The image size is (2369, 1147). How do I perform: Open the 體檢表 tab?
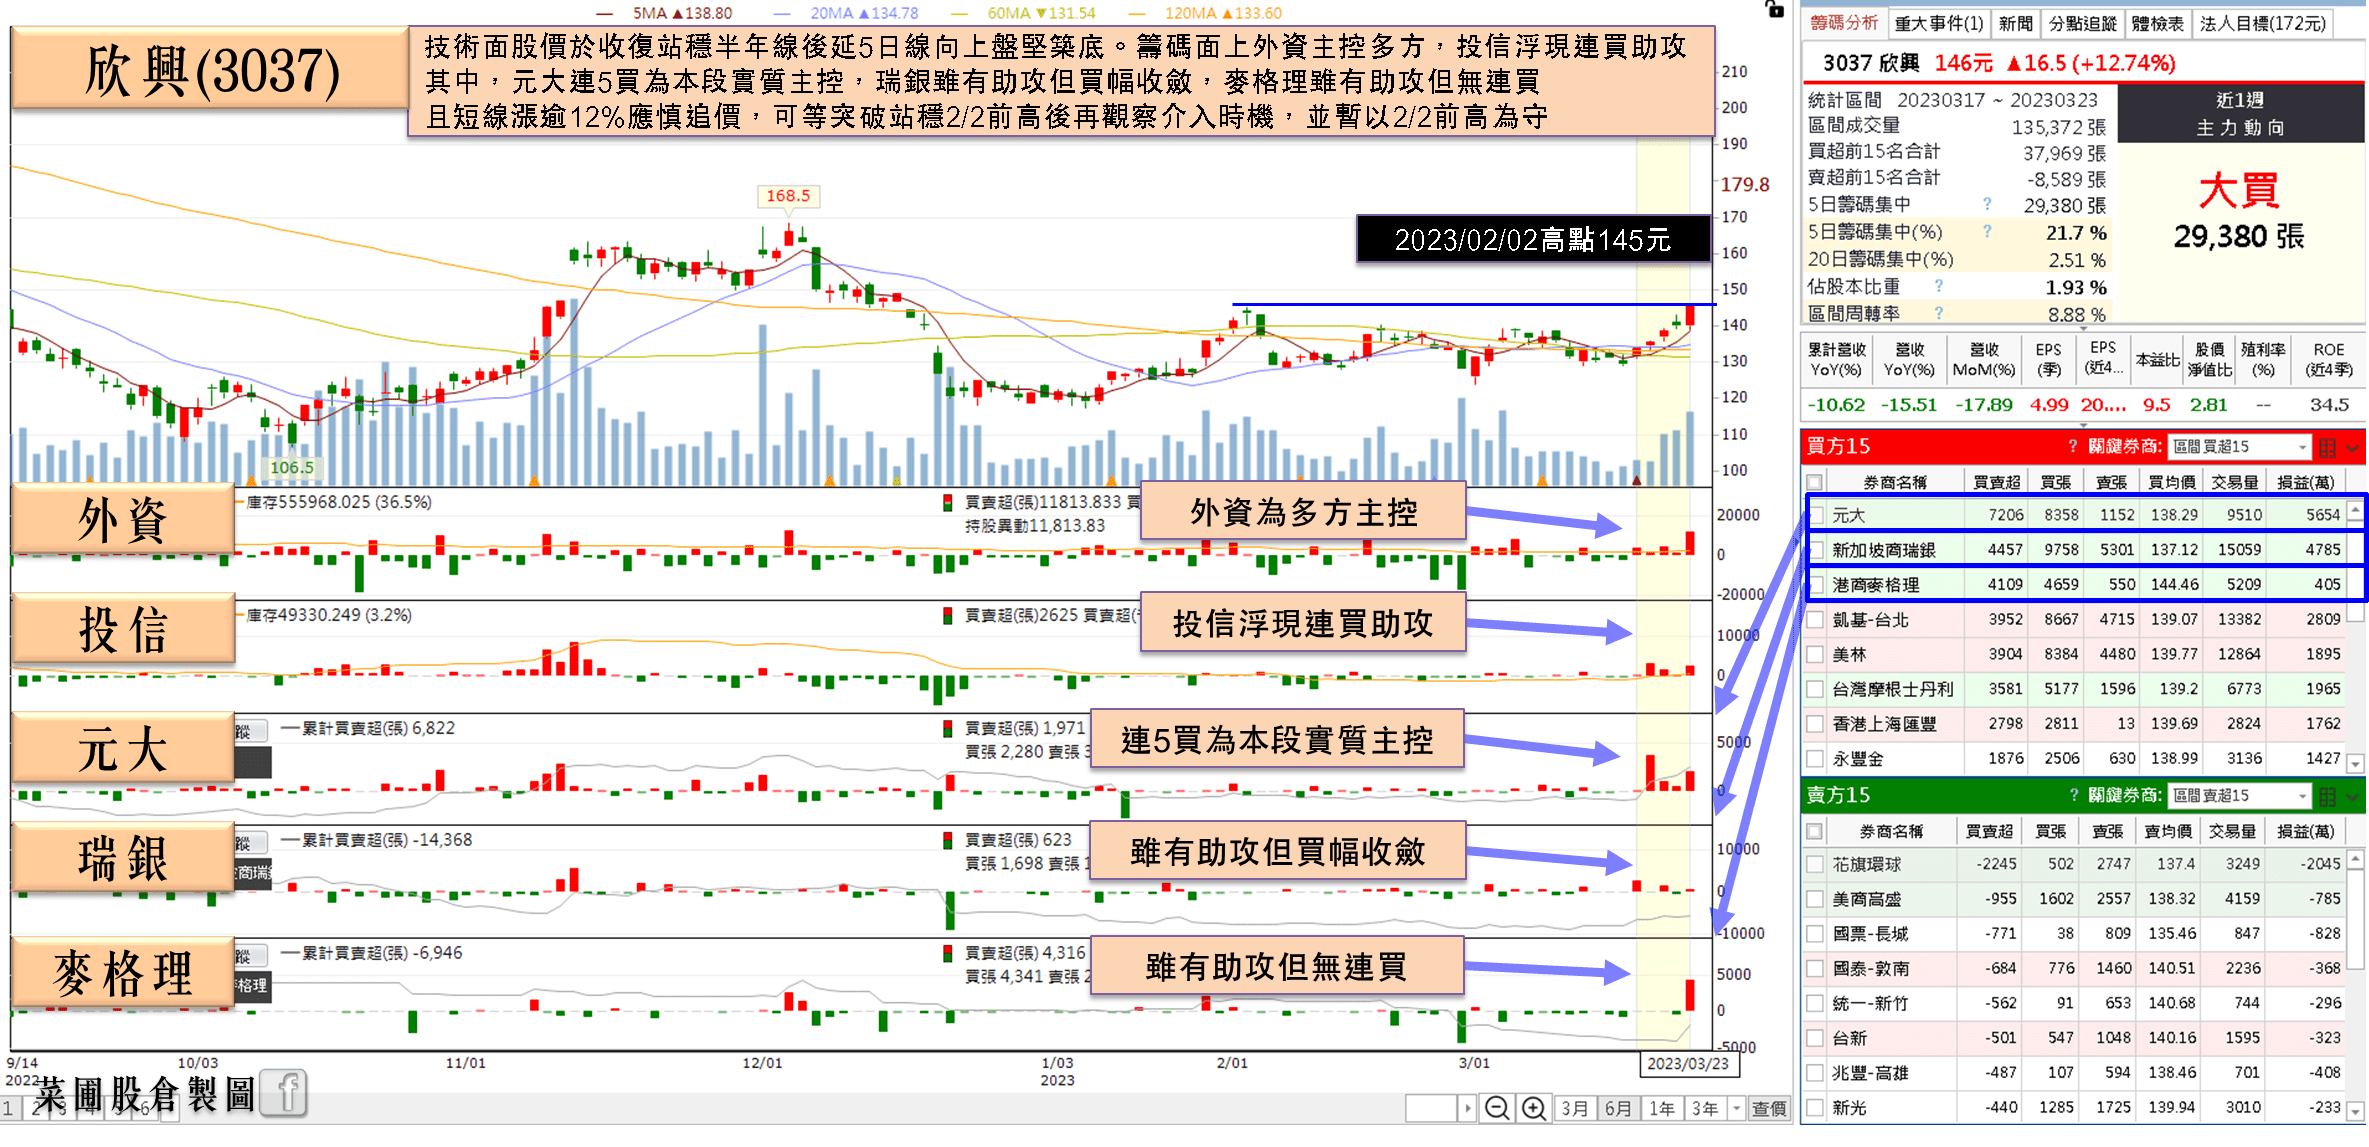pos(2158,23)
